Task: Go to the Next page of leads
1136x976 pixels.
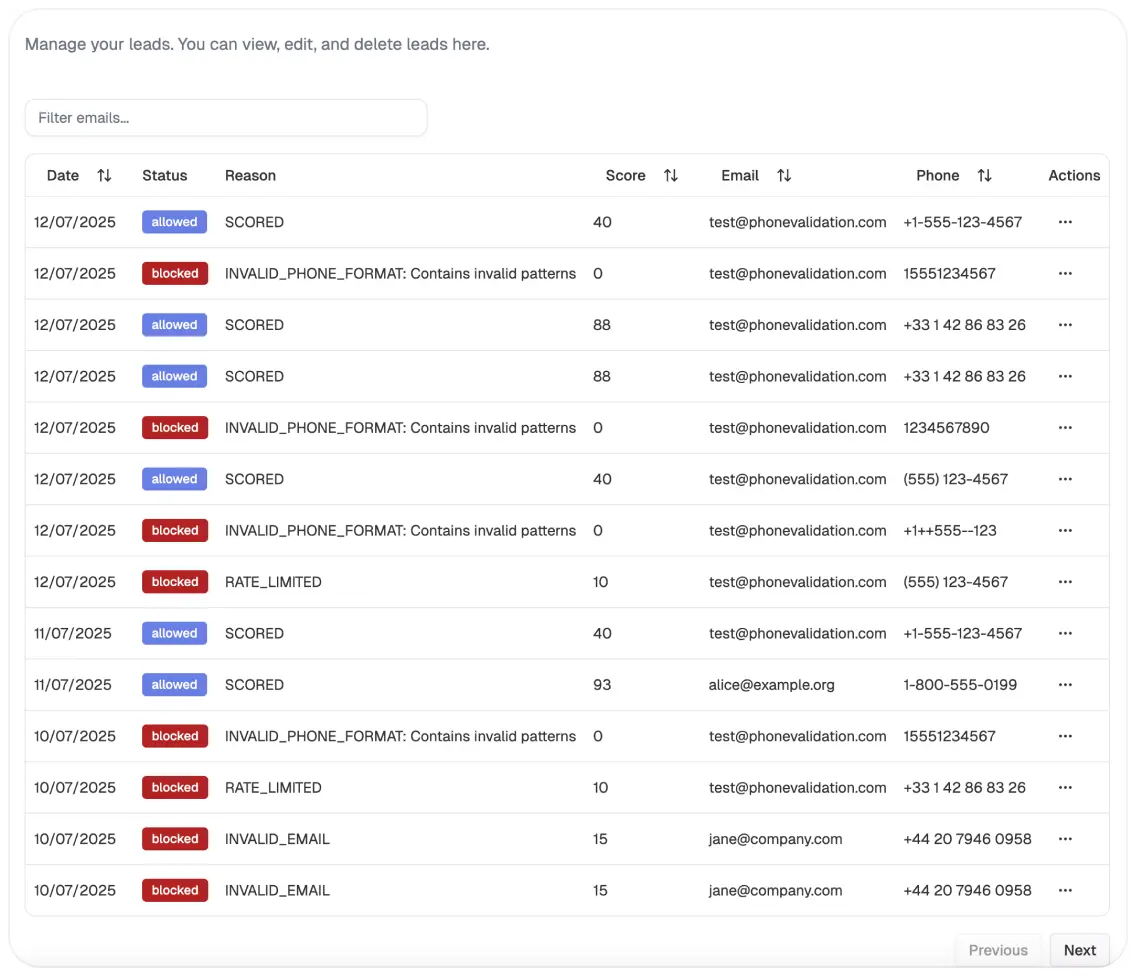Action: (x=1079, y=950)
